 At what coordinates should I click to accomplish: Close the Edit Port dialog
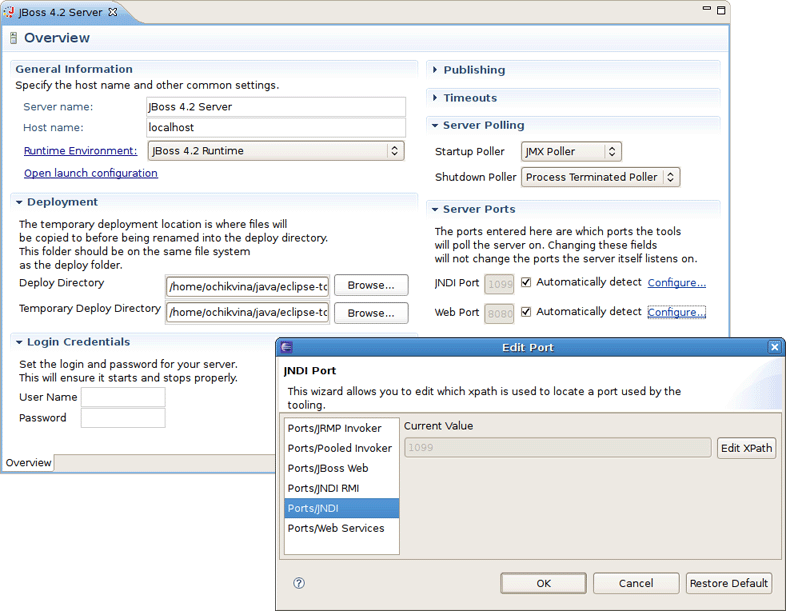point(774,347)
